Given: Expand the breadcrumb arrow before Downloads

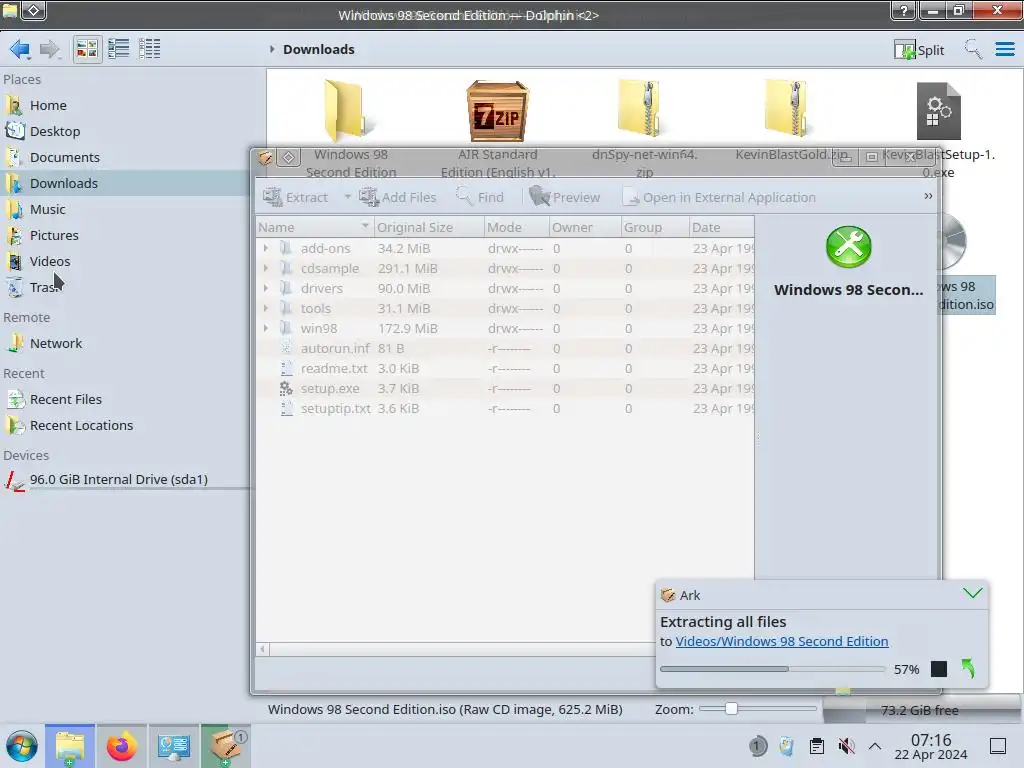Looking at the screenshot, I should [x=272, y=49].
